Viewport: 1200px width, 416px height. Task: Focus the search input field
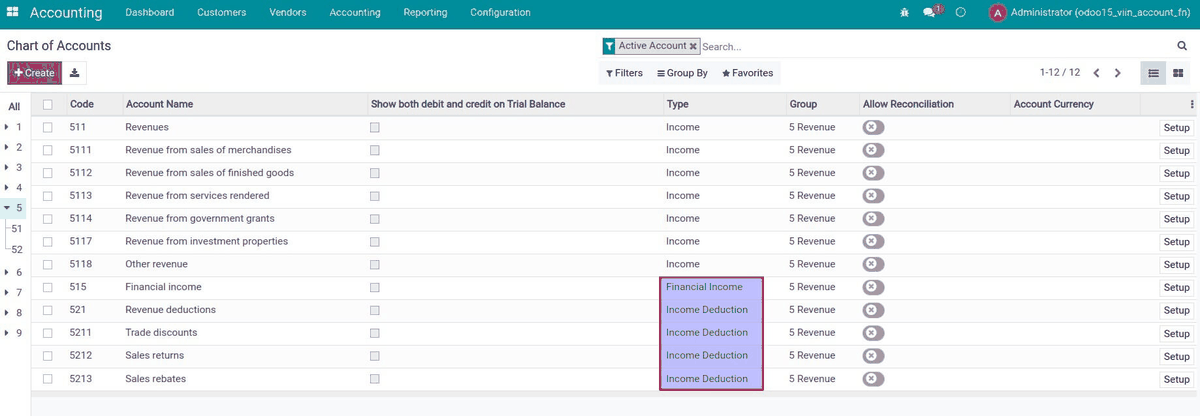point(935,46)
